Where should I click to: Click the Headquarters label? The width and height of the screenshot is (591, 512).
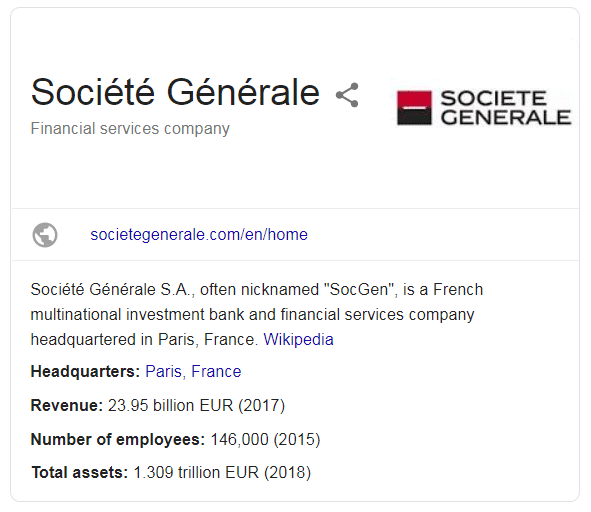pyautogui.click(x=86, y=371)
